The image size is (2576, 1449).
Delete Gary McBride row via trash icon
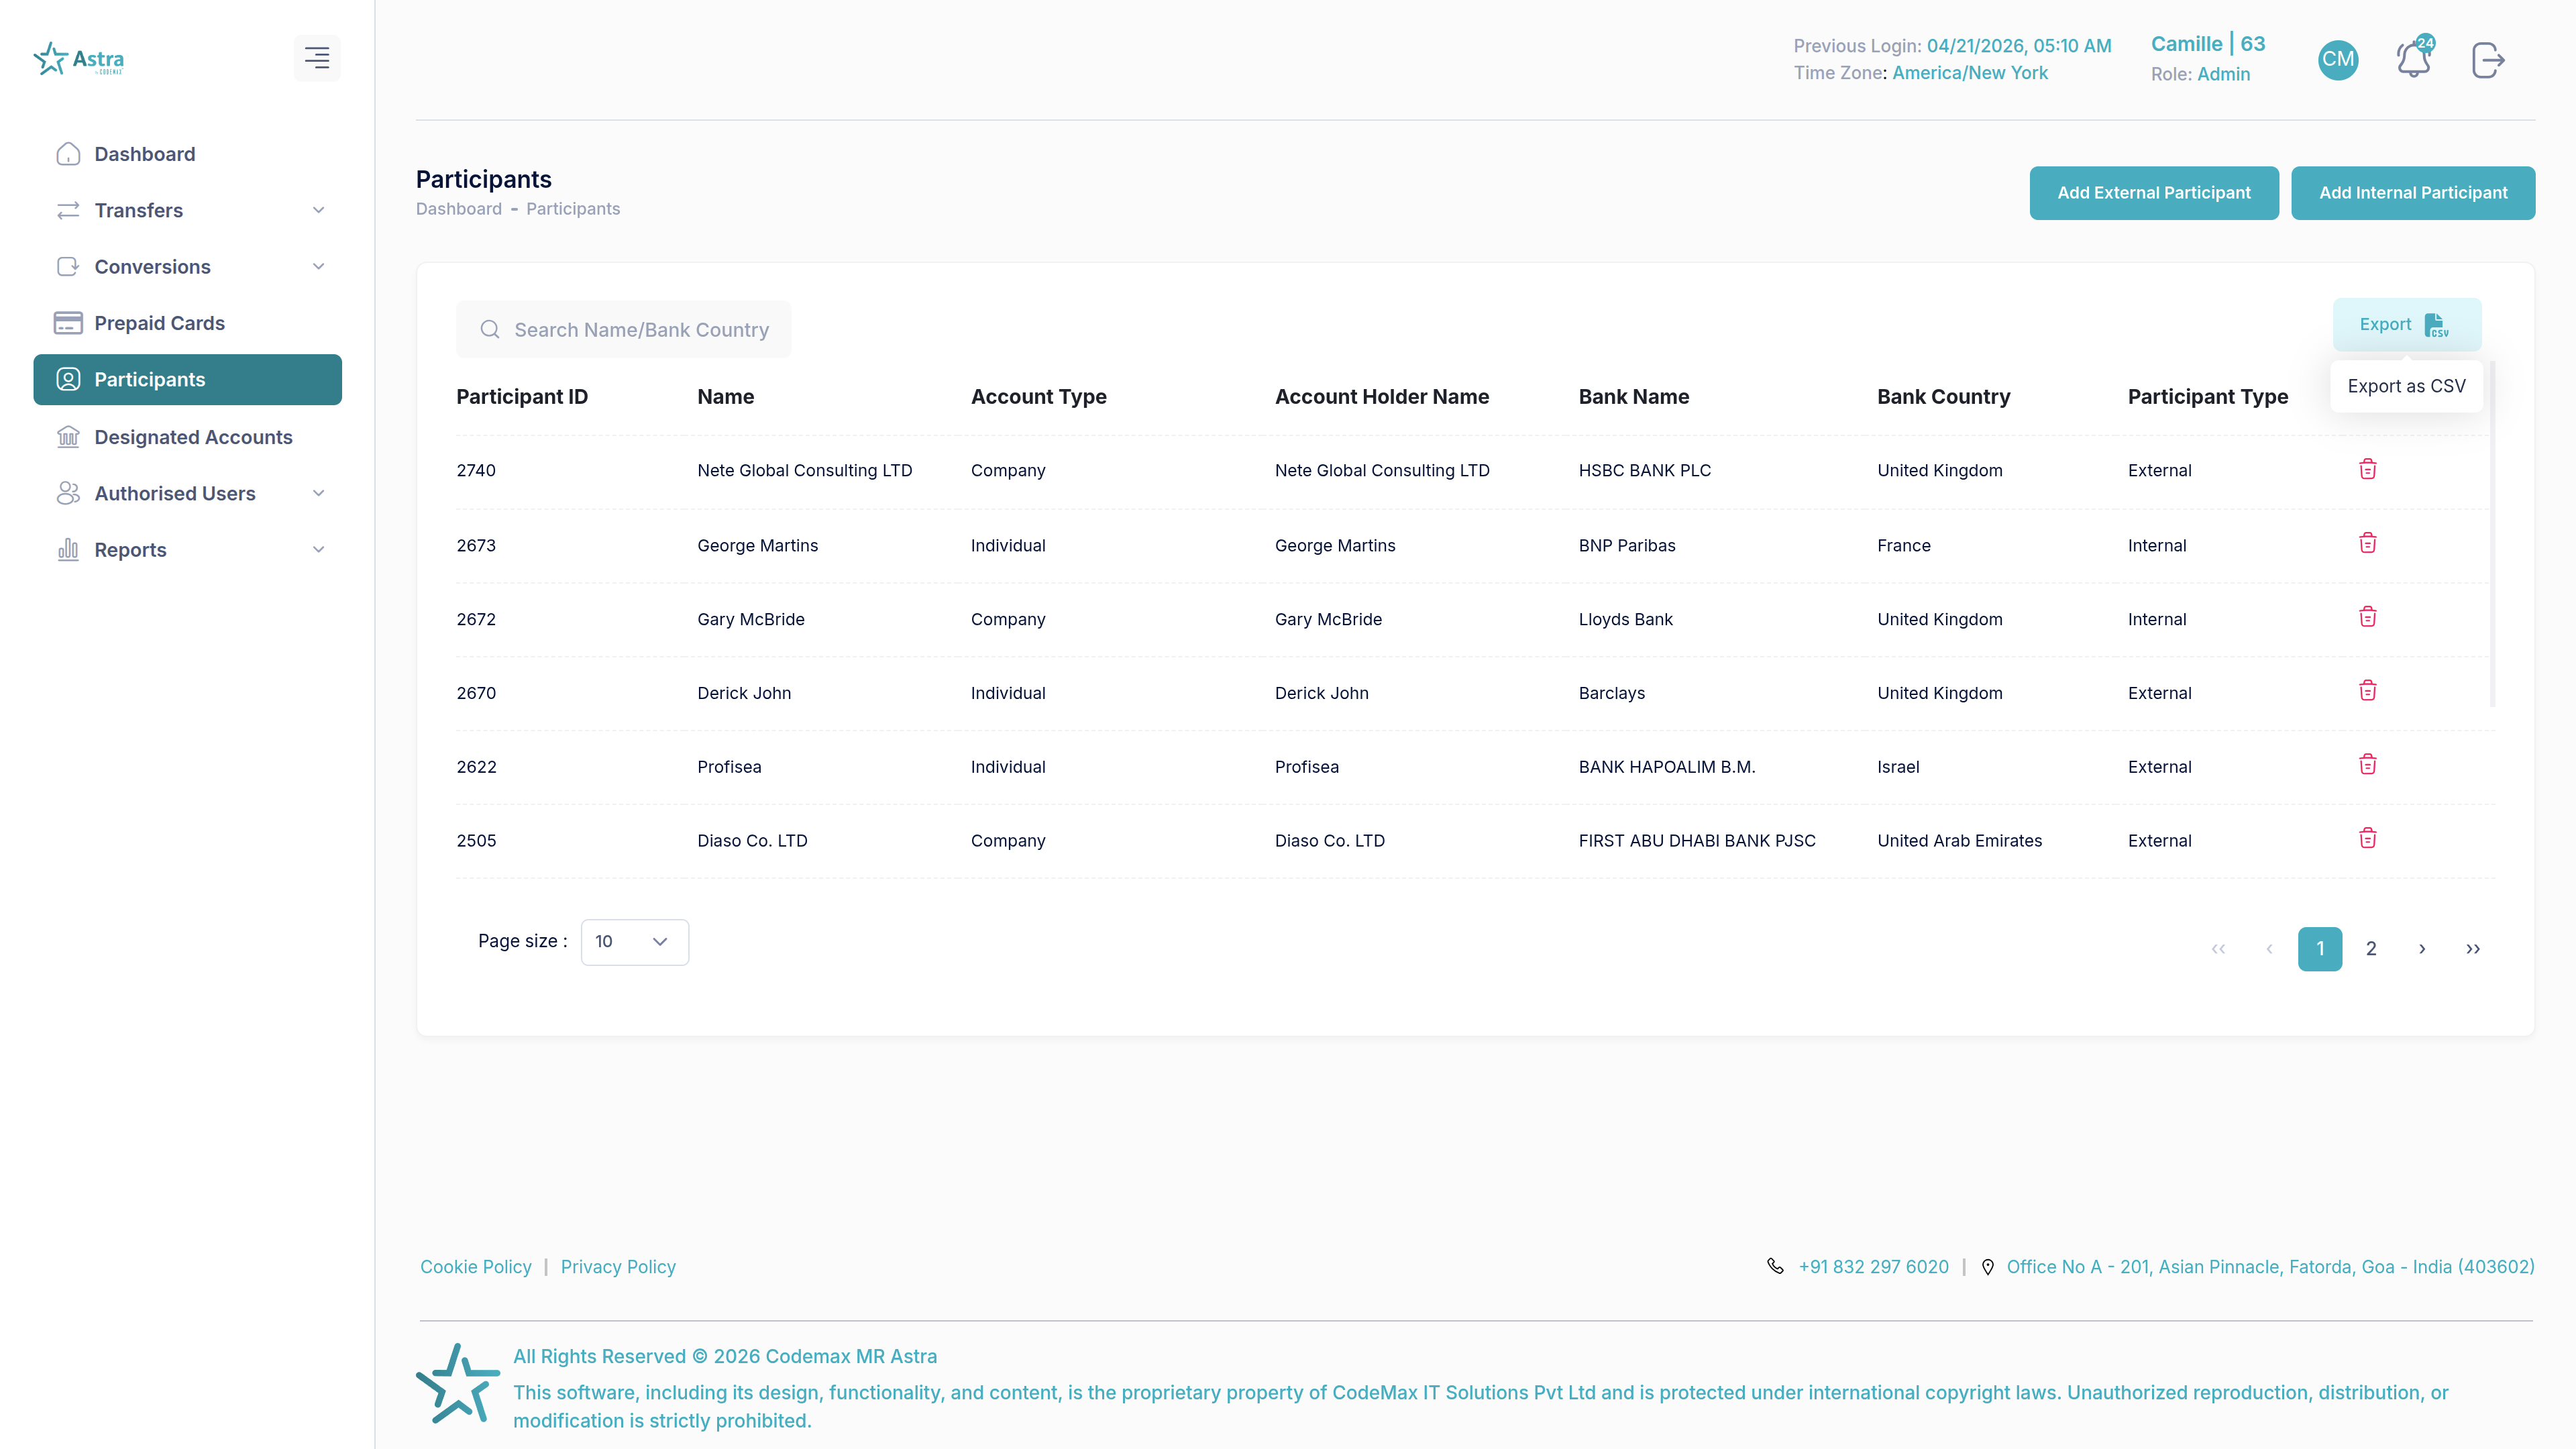(2367, 617)
